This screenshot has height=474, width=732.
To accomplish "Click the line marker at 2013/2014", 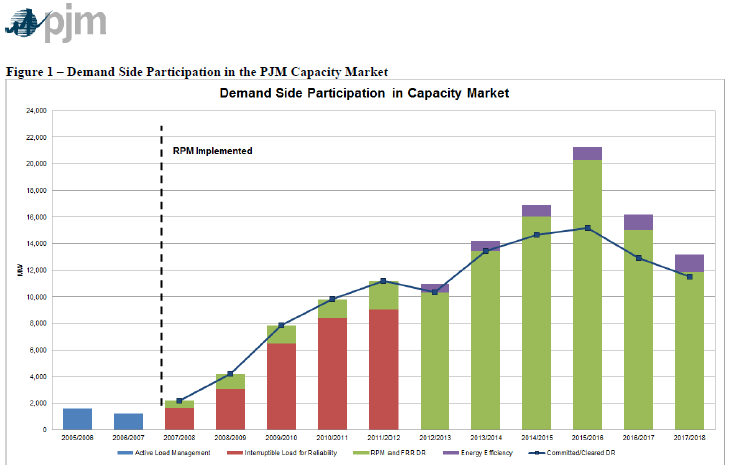I will point(485,251).
